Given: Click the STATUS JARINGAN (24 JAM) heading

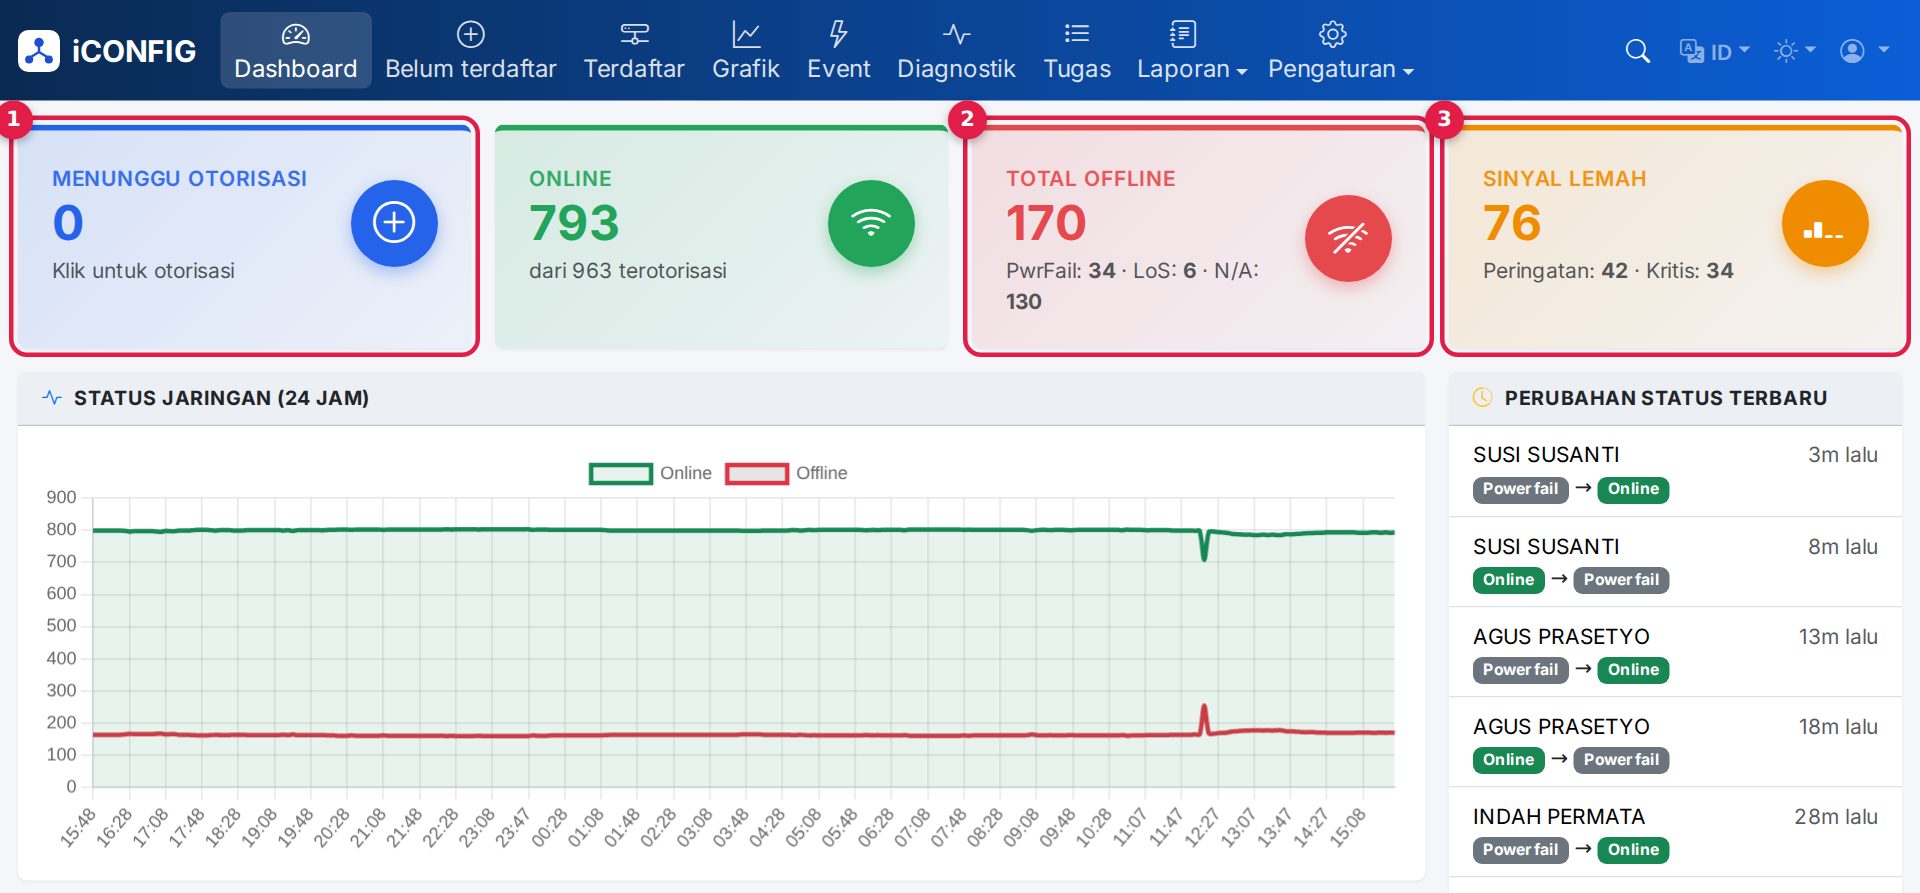Looking at the screenshot, I should [221, 398].
